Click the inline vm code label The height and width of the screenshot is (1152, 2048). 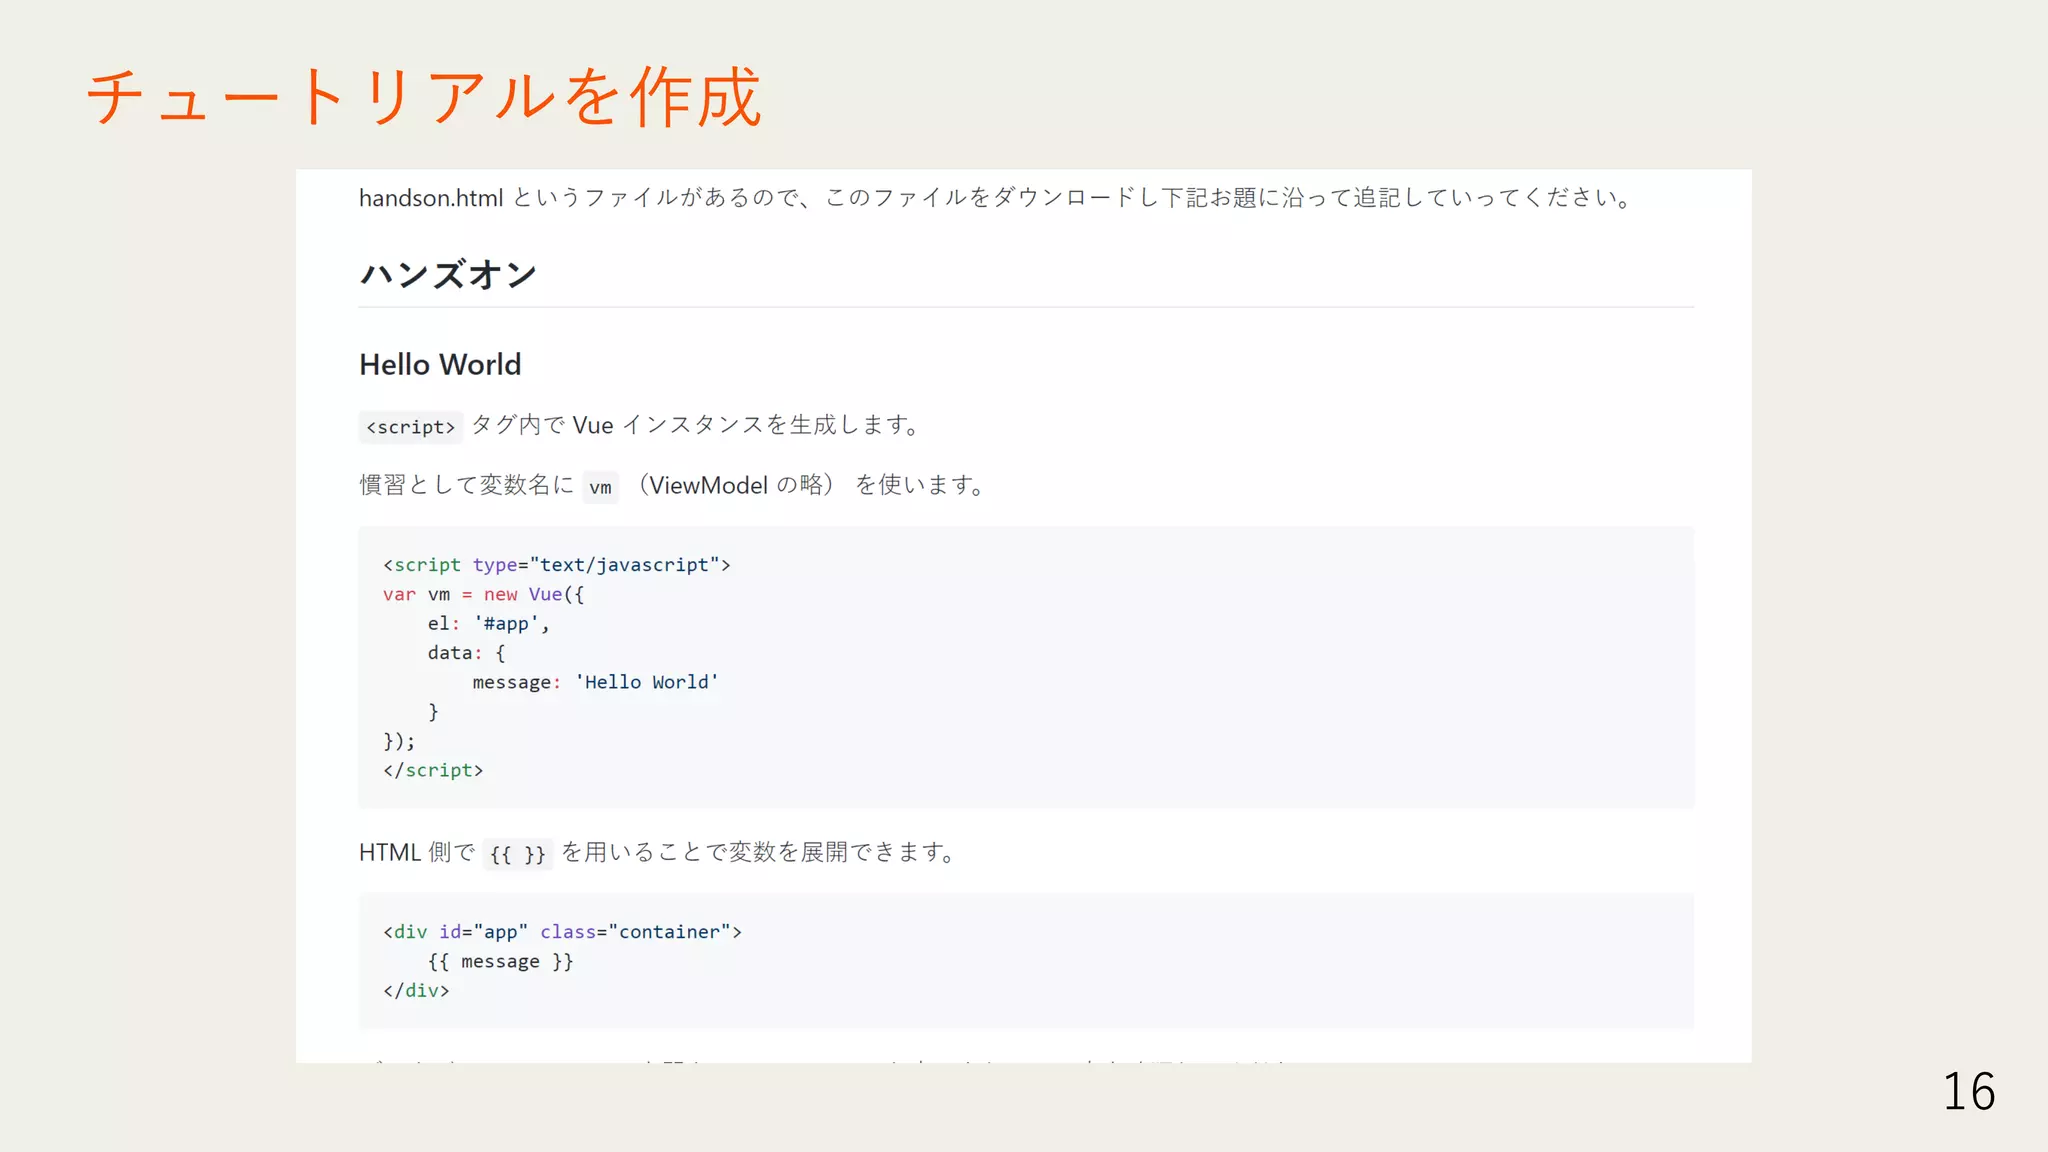(x=600, y=487)
